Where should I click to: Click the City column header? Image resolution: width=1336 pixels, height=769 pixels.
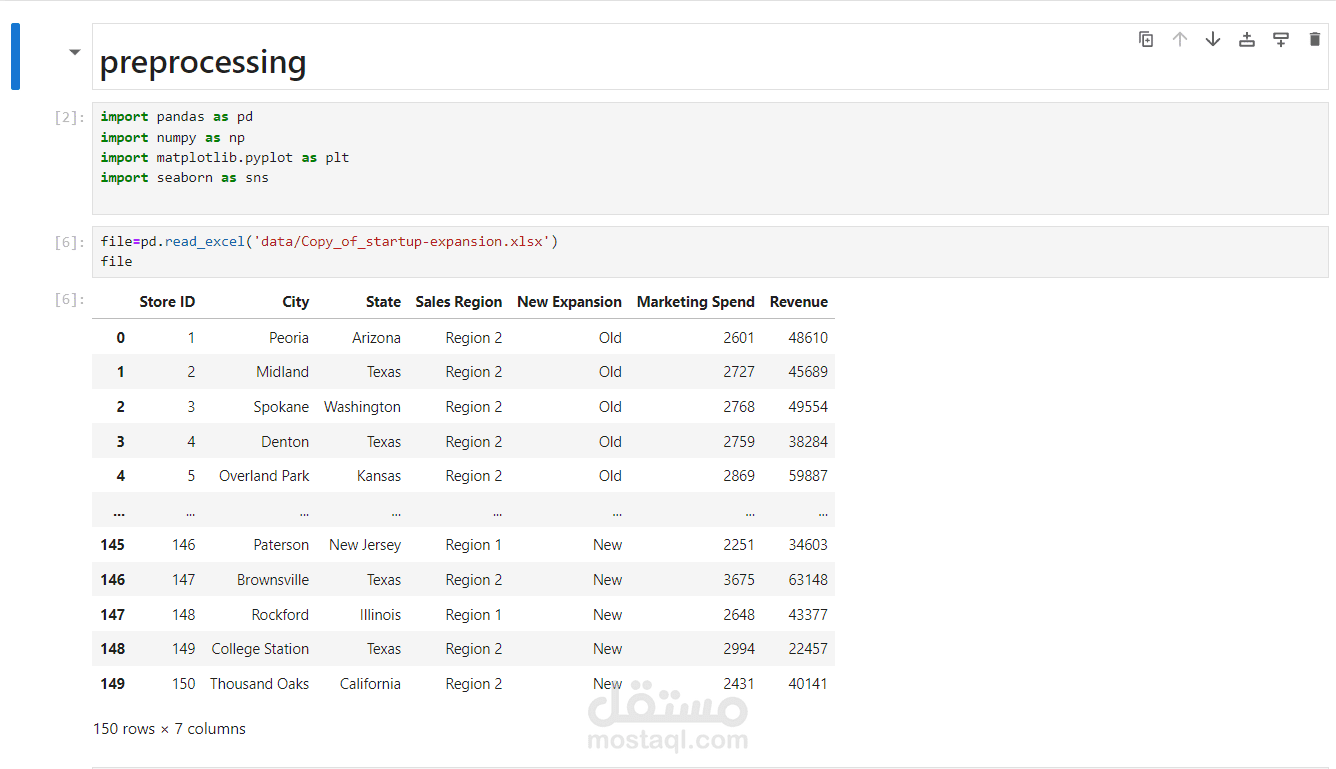[x=295, y=302]
